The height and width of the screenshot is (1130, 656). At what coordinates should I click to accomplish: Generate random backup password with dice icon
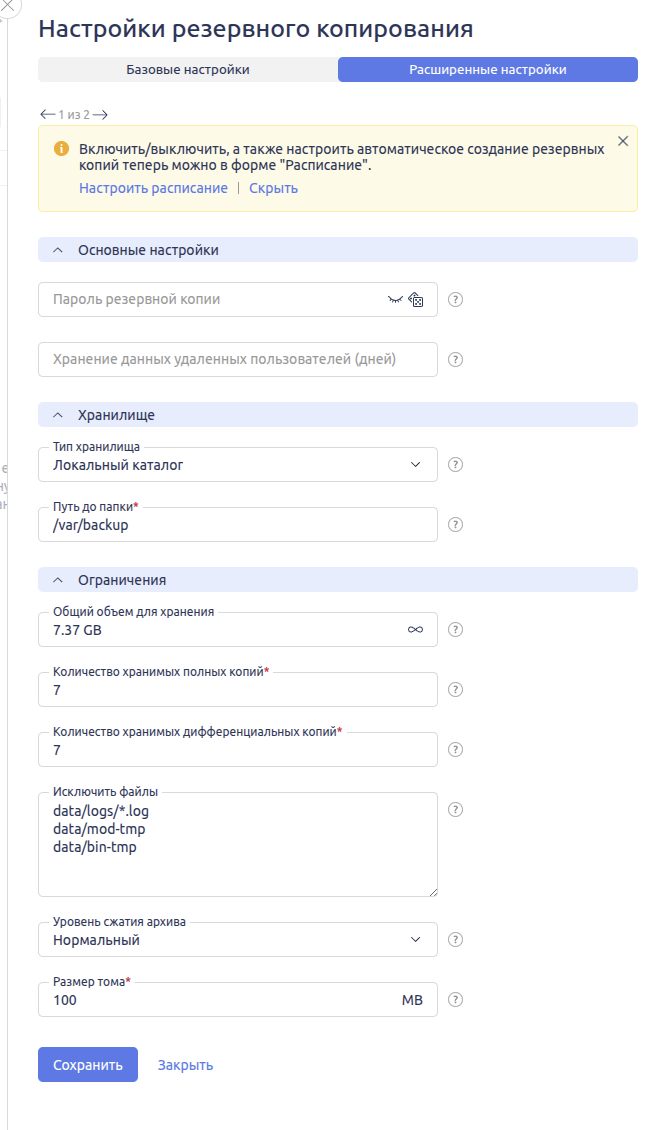click(417, 299)
